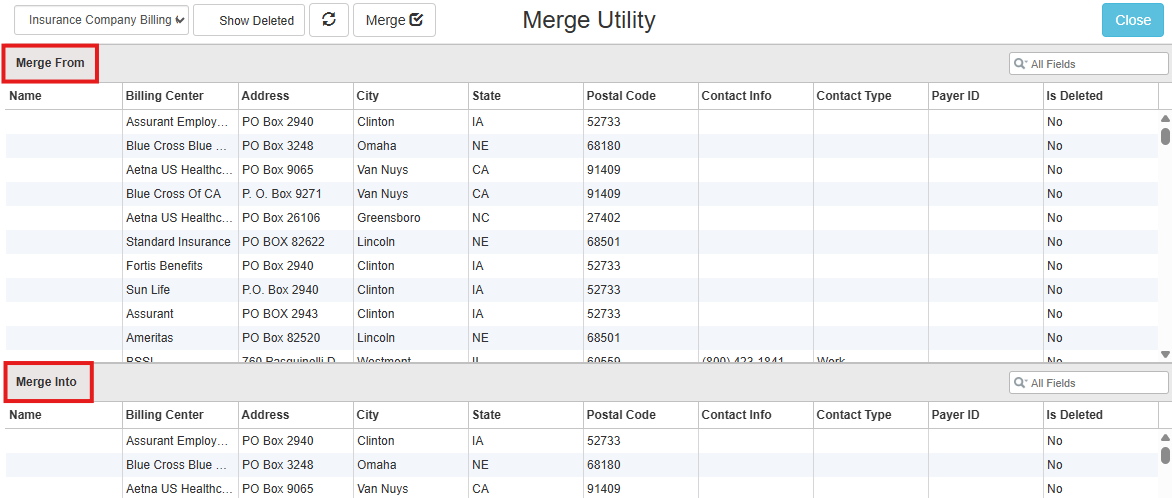Sort Merge From table by Name column
The image size is (1172, 498).
(64, 96)
